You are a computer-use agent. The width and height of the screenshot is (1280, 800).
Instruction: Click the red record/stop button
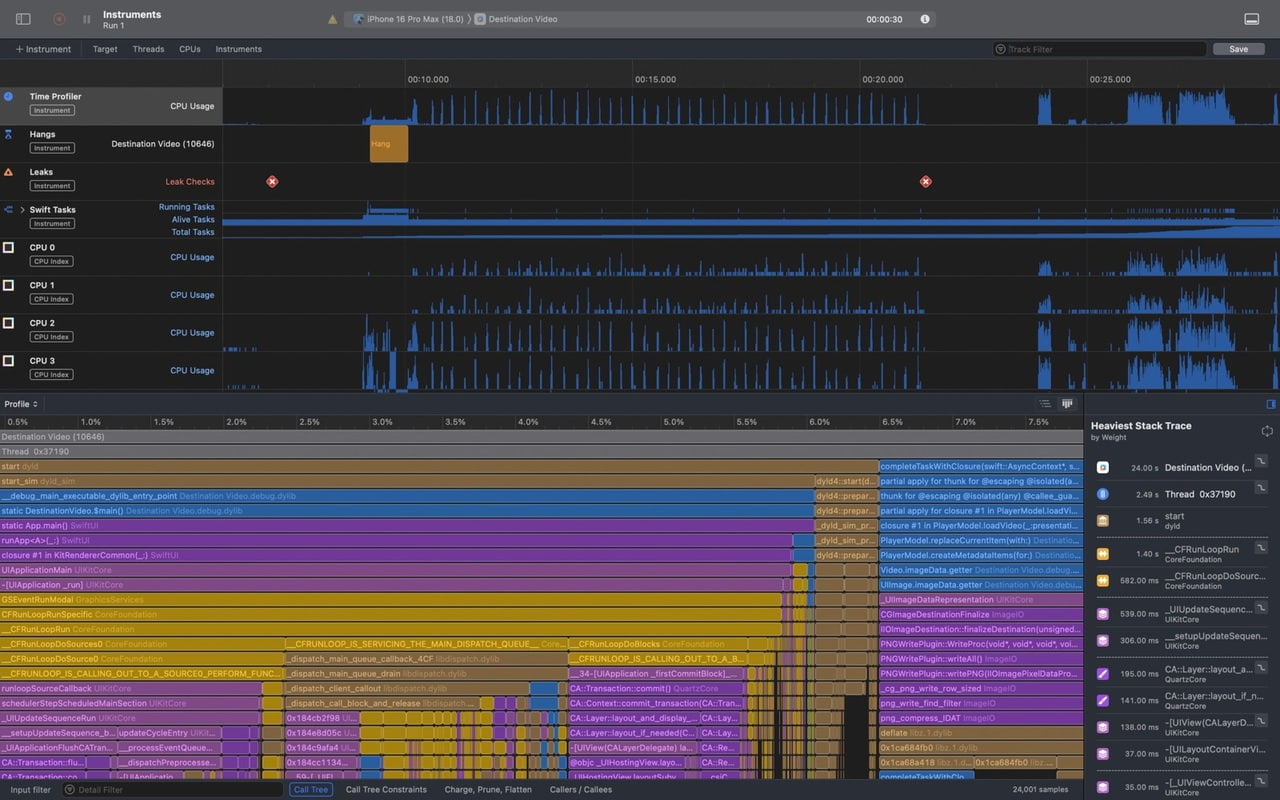click(x=59, y=18)
